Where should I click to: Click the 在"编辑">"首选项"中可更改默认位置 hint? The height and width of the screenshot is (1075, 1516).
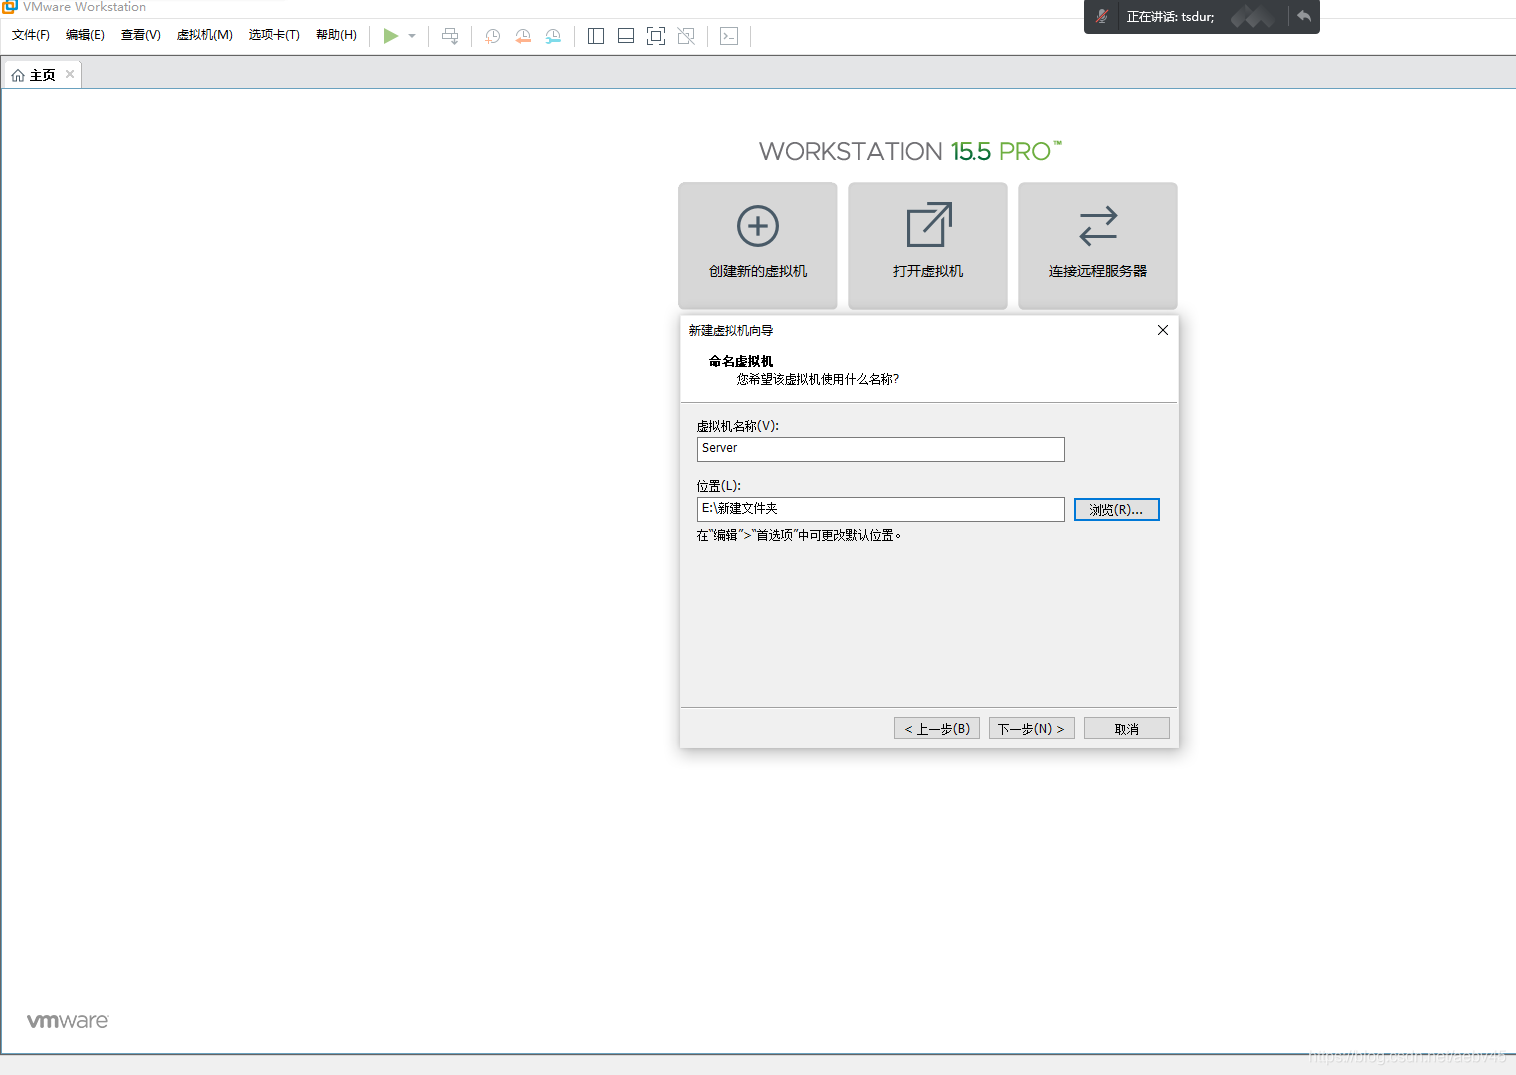click(799, 535)
